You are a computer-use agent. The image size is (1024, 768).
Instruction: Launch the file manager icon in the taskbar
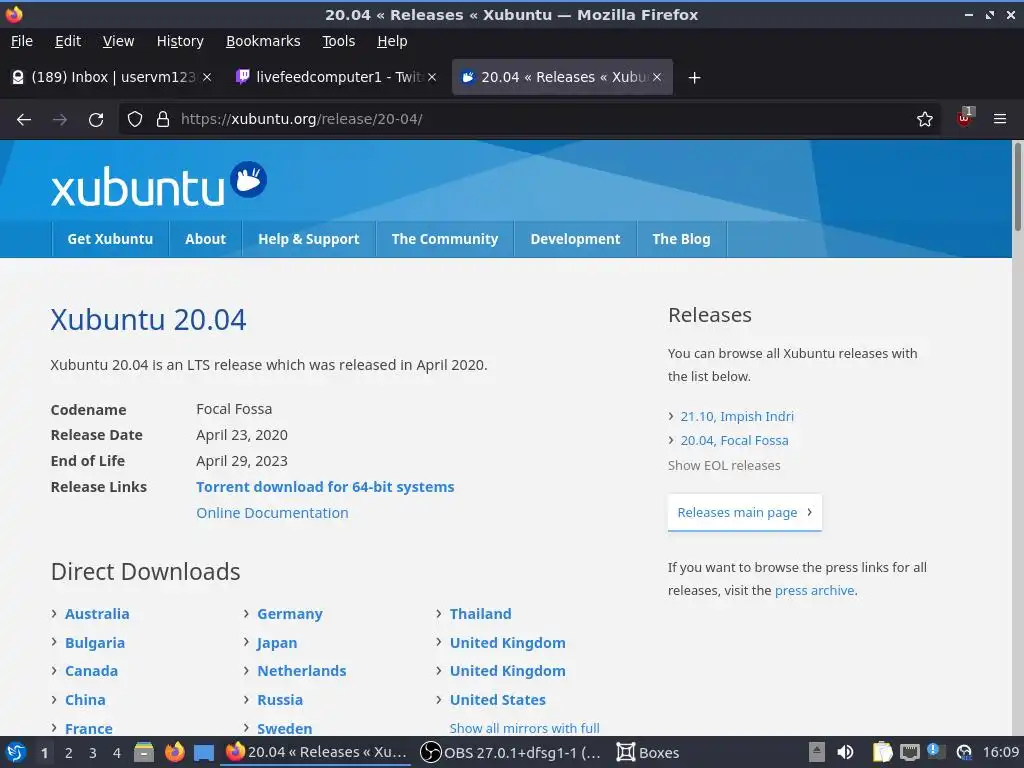(x=144, y=752)
